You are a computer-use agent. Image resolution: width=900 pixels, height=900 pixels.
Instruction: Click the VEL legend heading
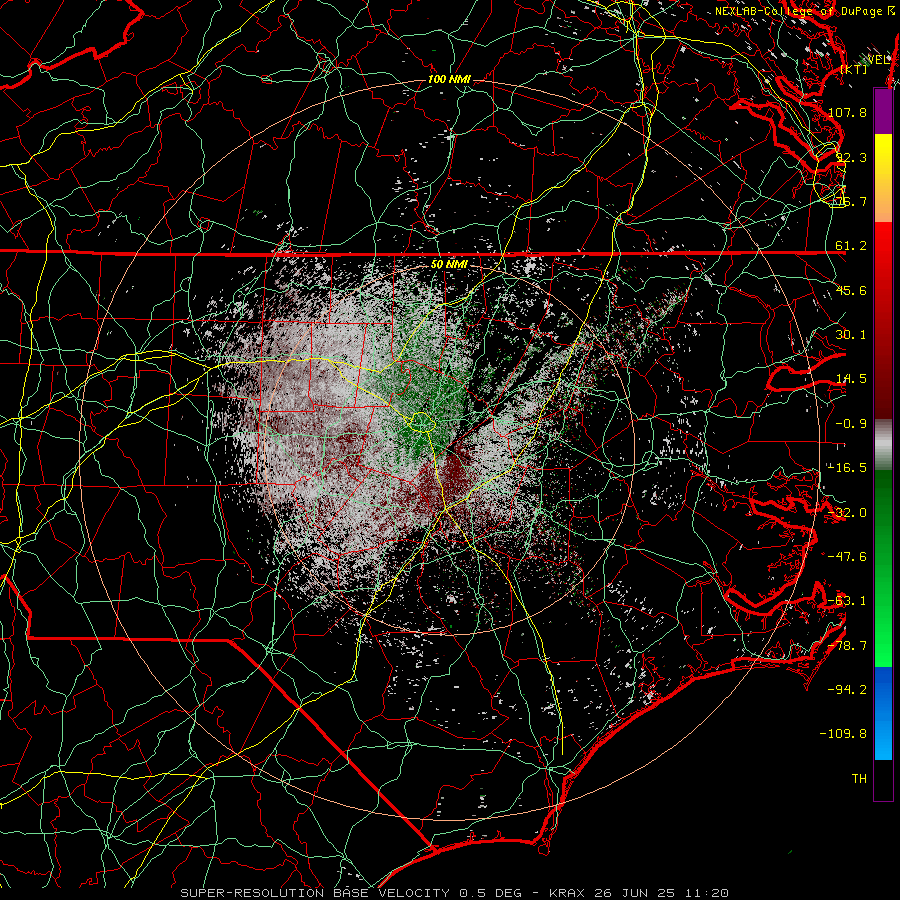coord(878,60)
